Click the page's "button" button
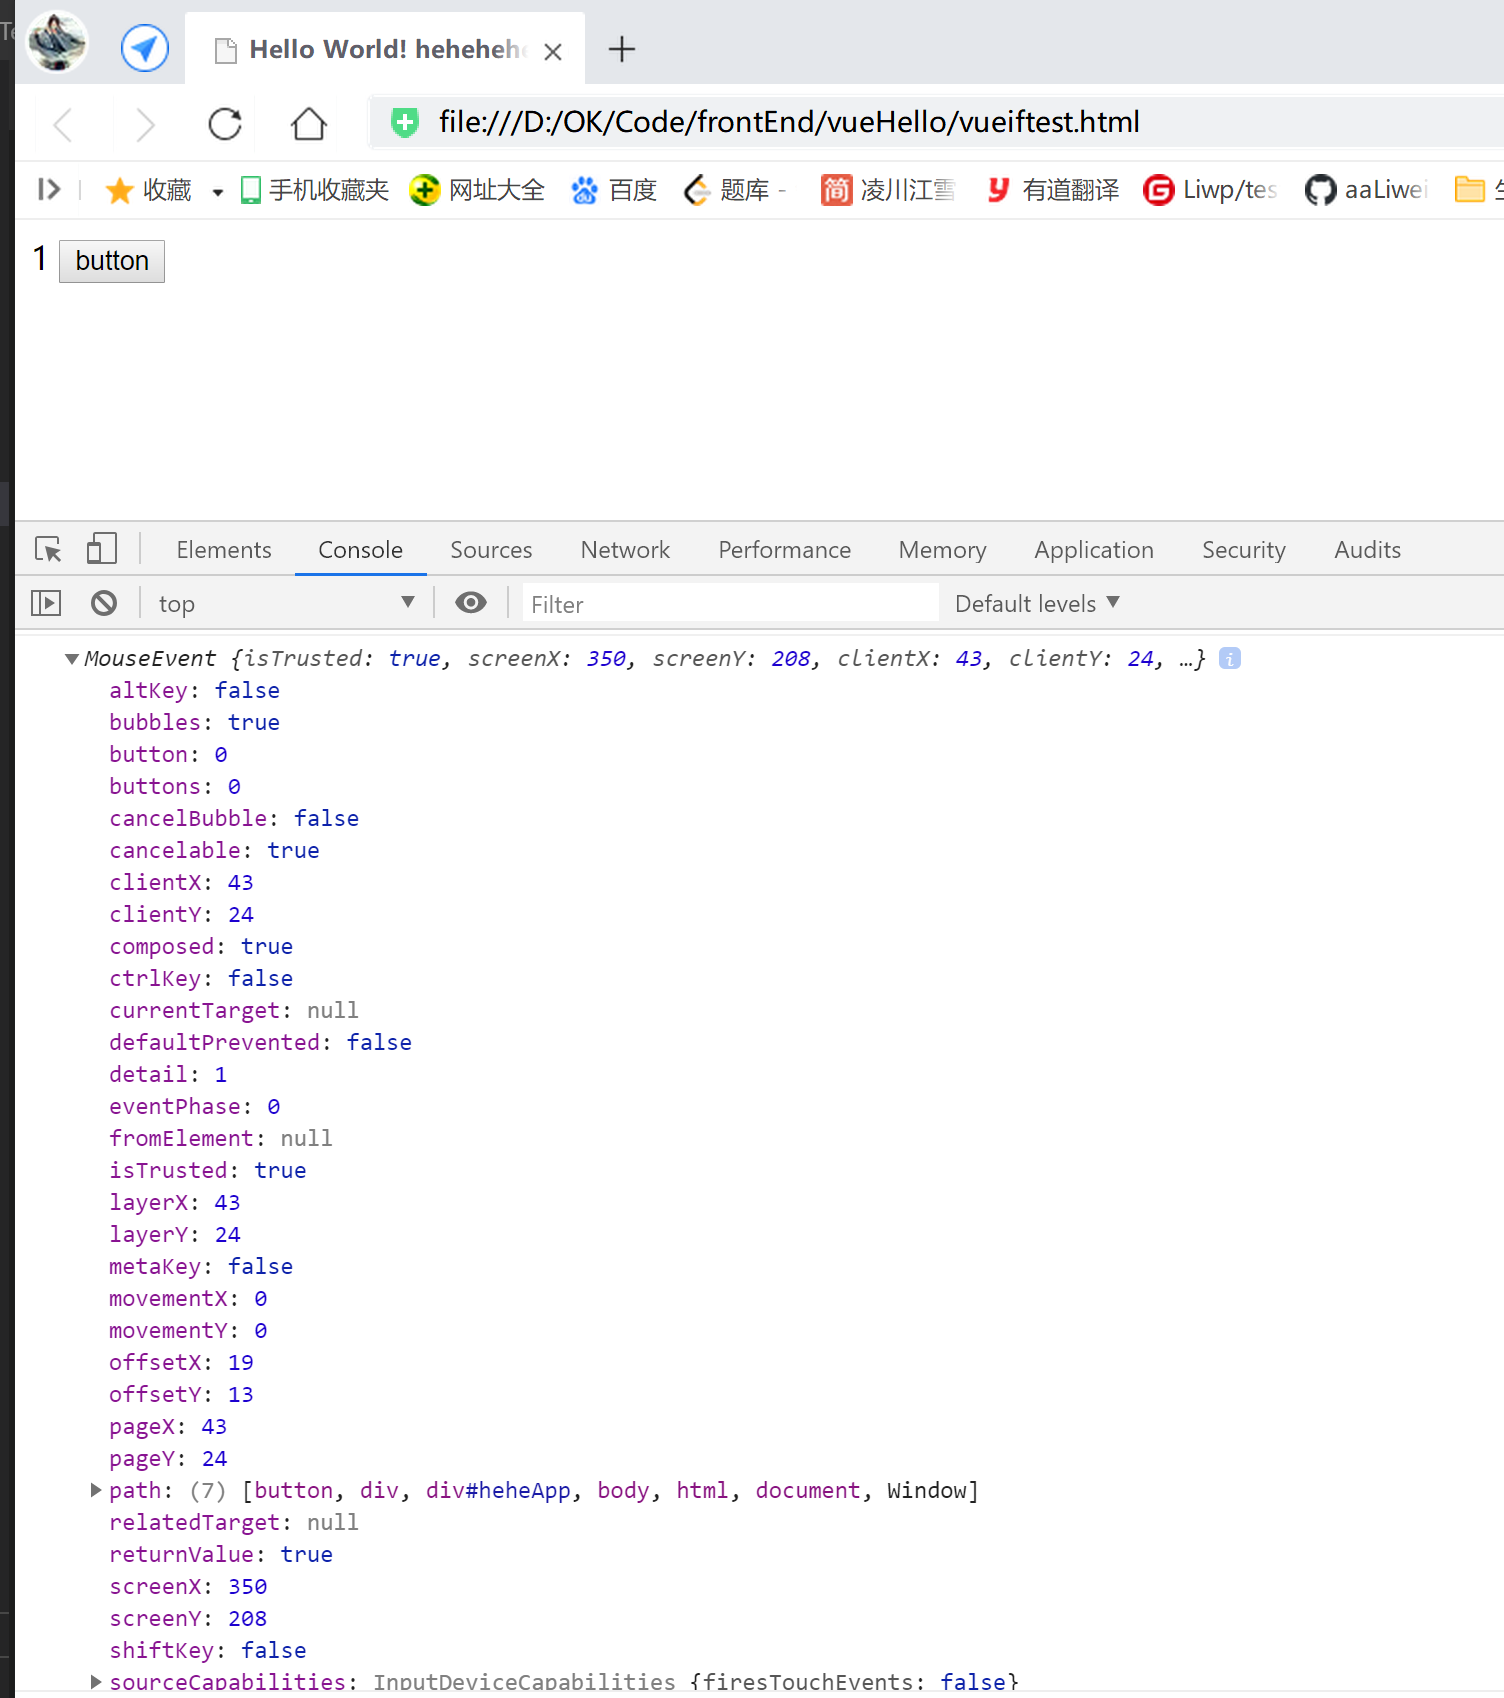1504x1698 pixels. [112, 261]
